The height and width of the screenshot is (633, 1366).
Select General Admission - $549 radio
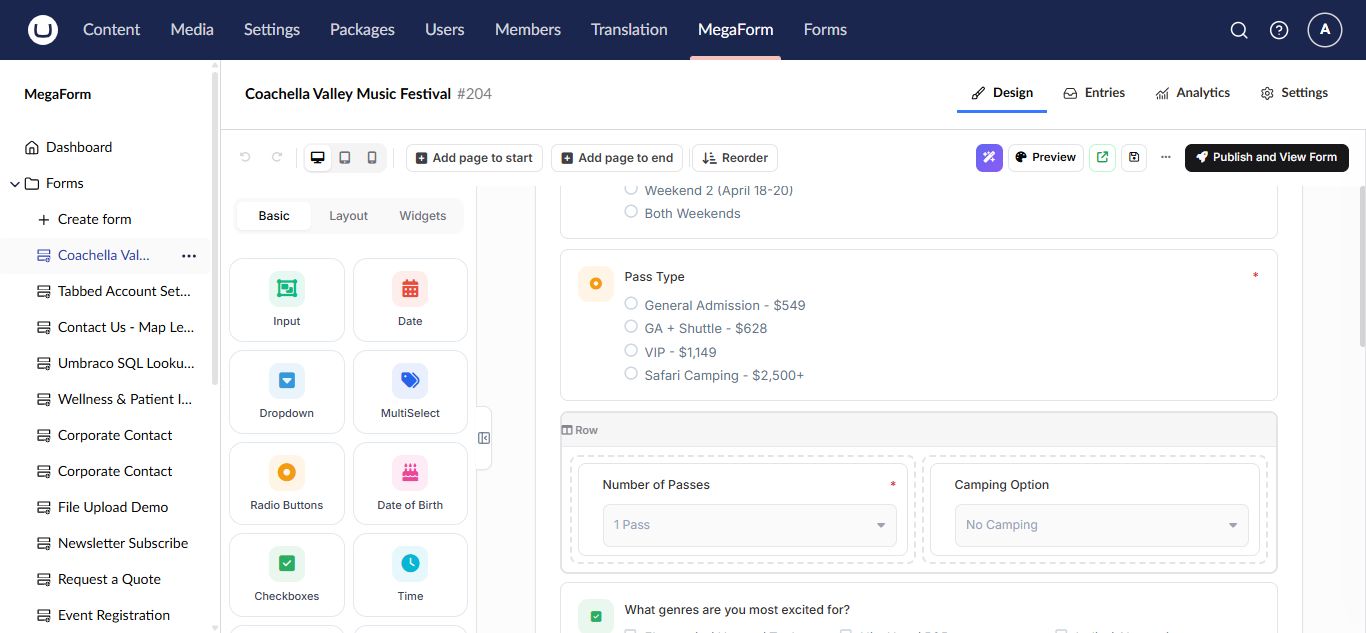(x=631, y=304)
